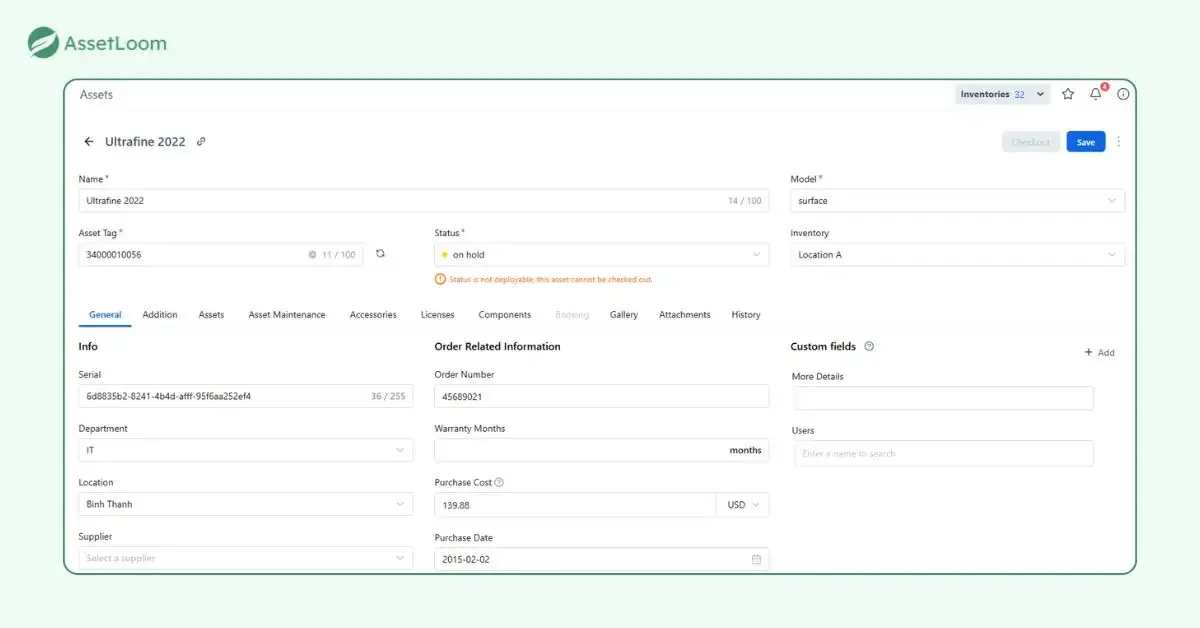Regenerate asset tag with refresh icon

(380, 254)
